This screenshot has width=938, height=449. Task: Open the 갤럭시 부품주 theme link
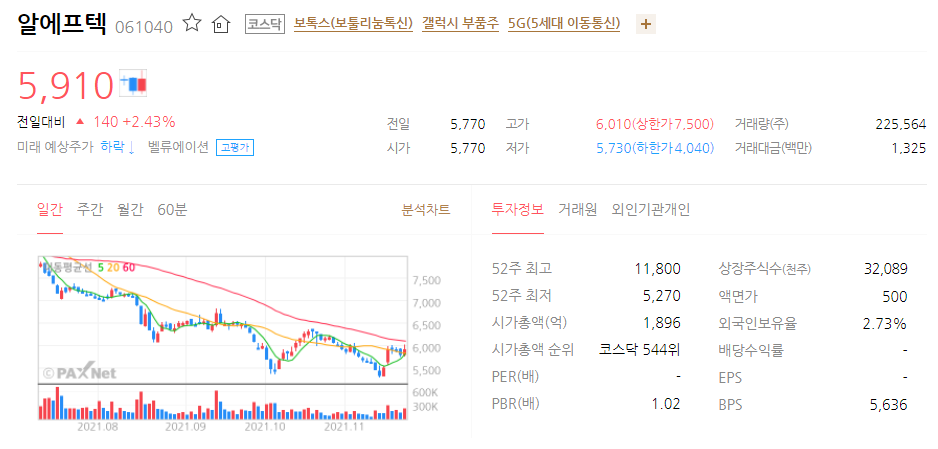point(460,24)
